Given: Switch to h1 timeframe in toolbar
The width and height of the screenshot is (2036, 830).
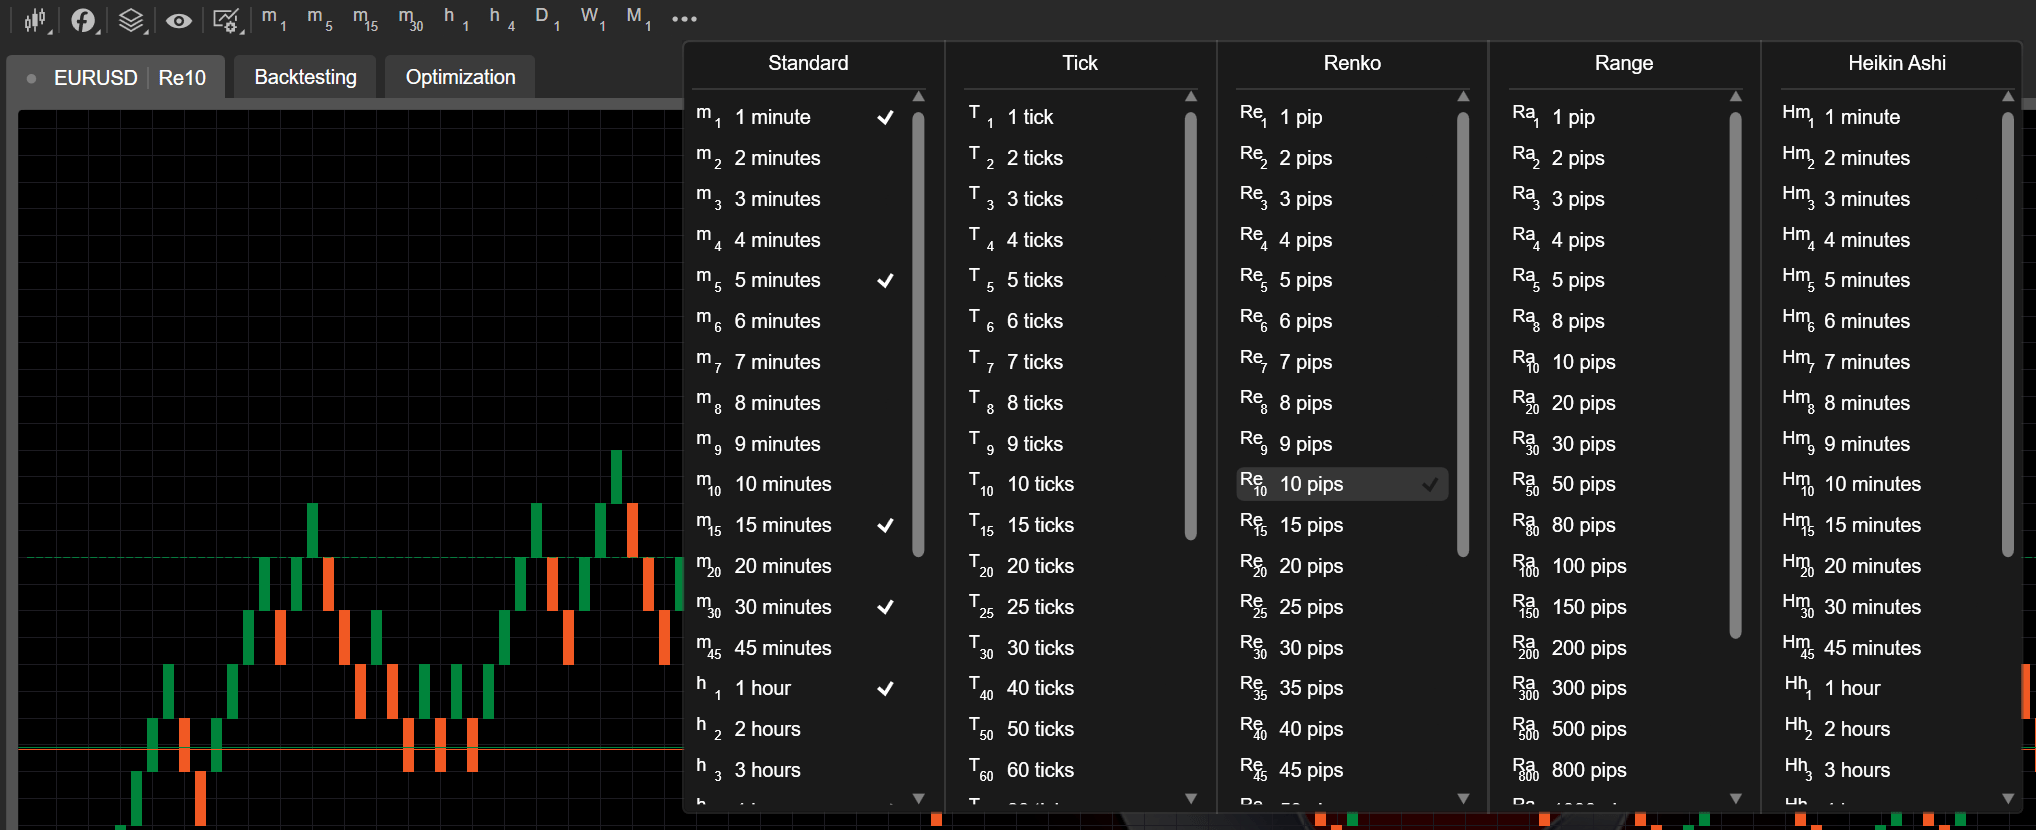Looking at the screenshot, I should coord(456,18).
